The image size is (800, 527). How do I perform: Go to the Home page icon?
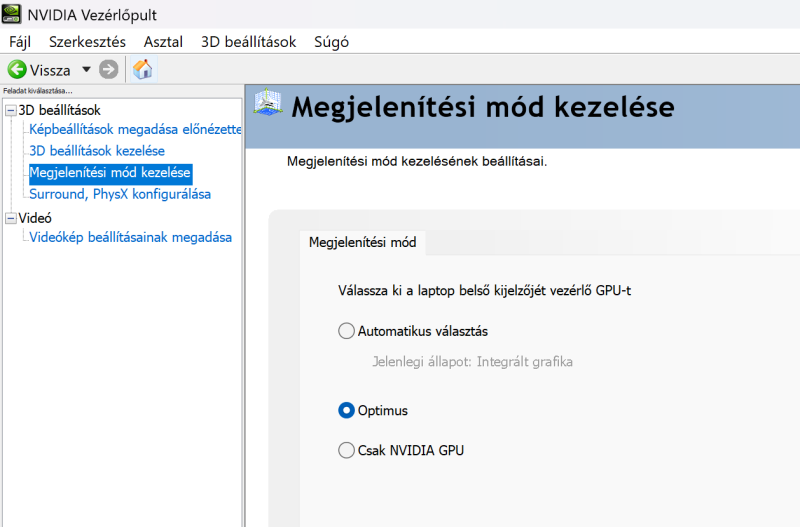click(x=143, y=70)
